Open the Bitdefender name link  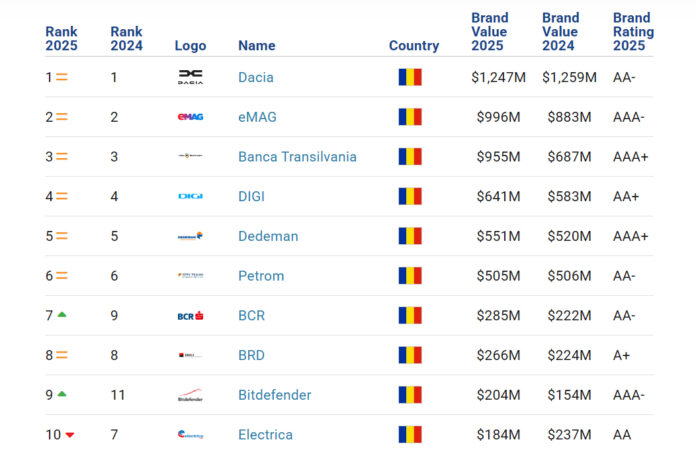pyautogui.click(x=274, y=395)
